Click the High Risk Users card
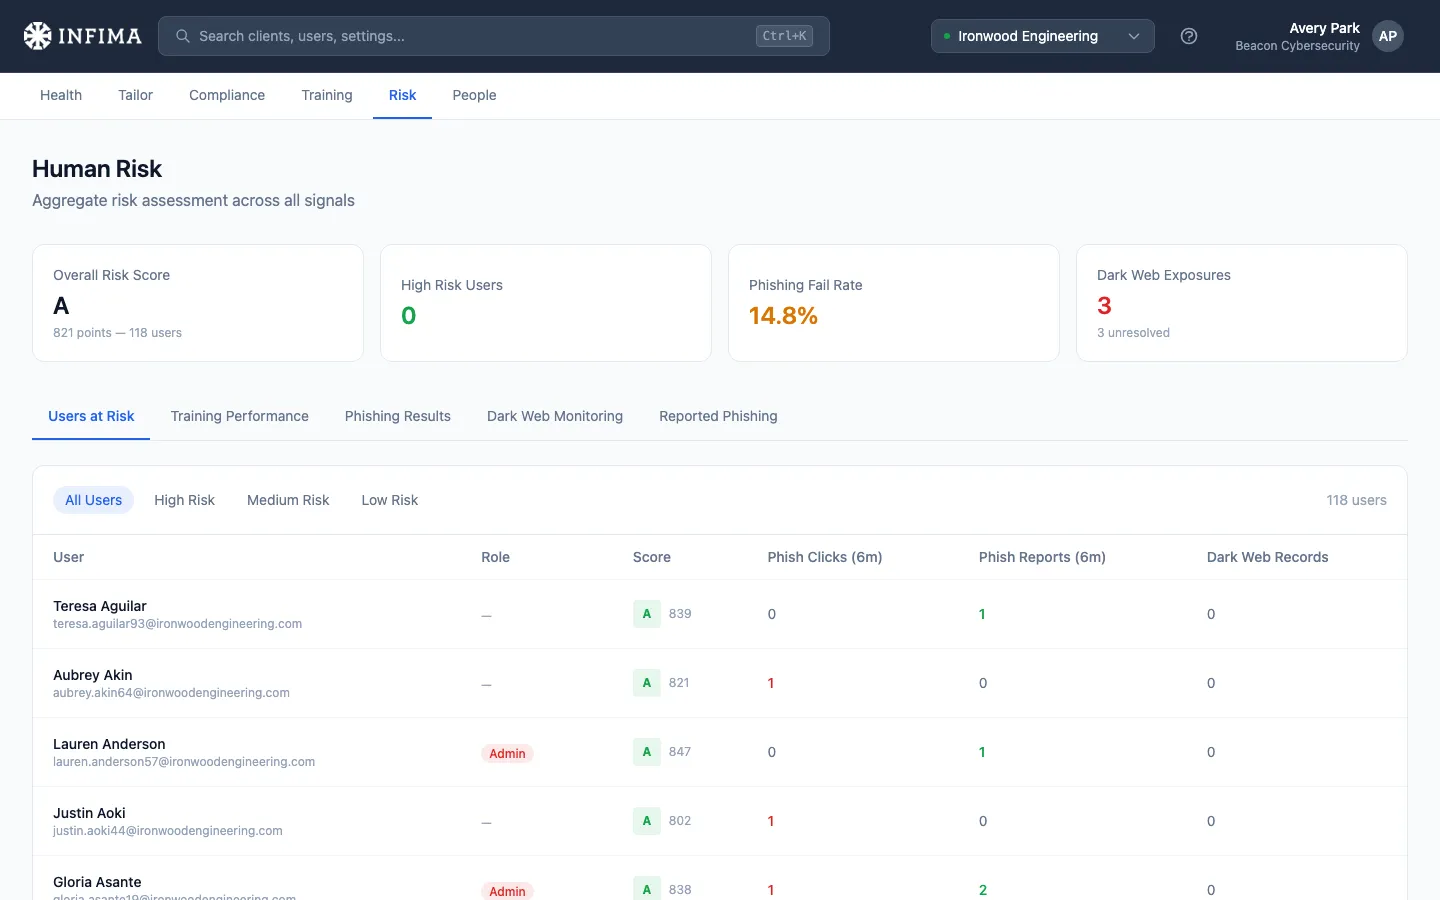The image size is (1440, 900). coord(546,303)
